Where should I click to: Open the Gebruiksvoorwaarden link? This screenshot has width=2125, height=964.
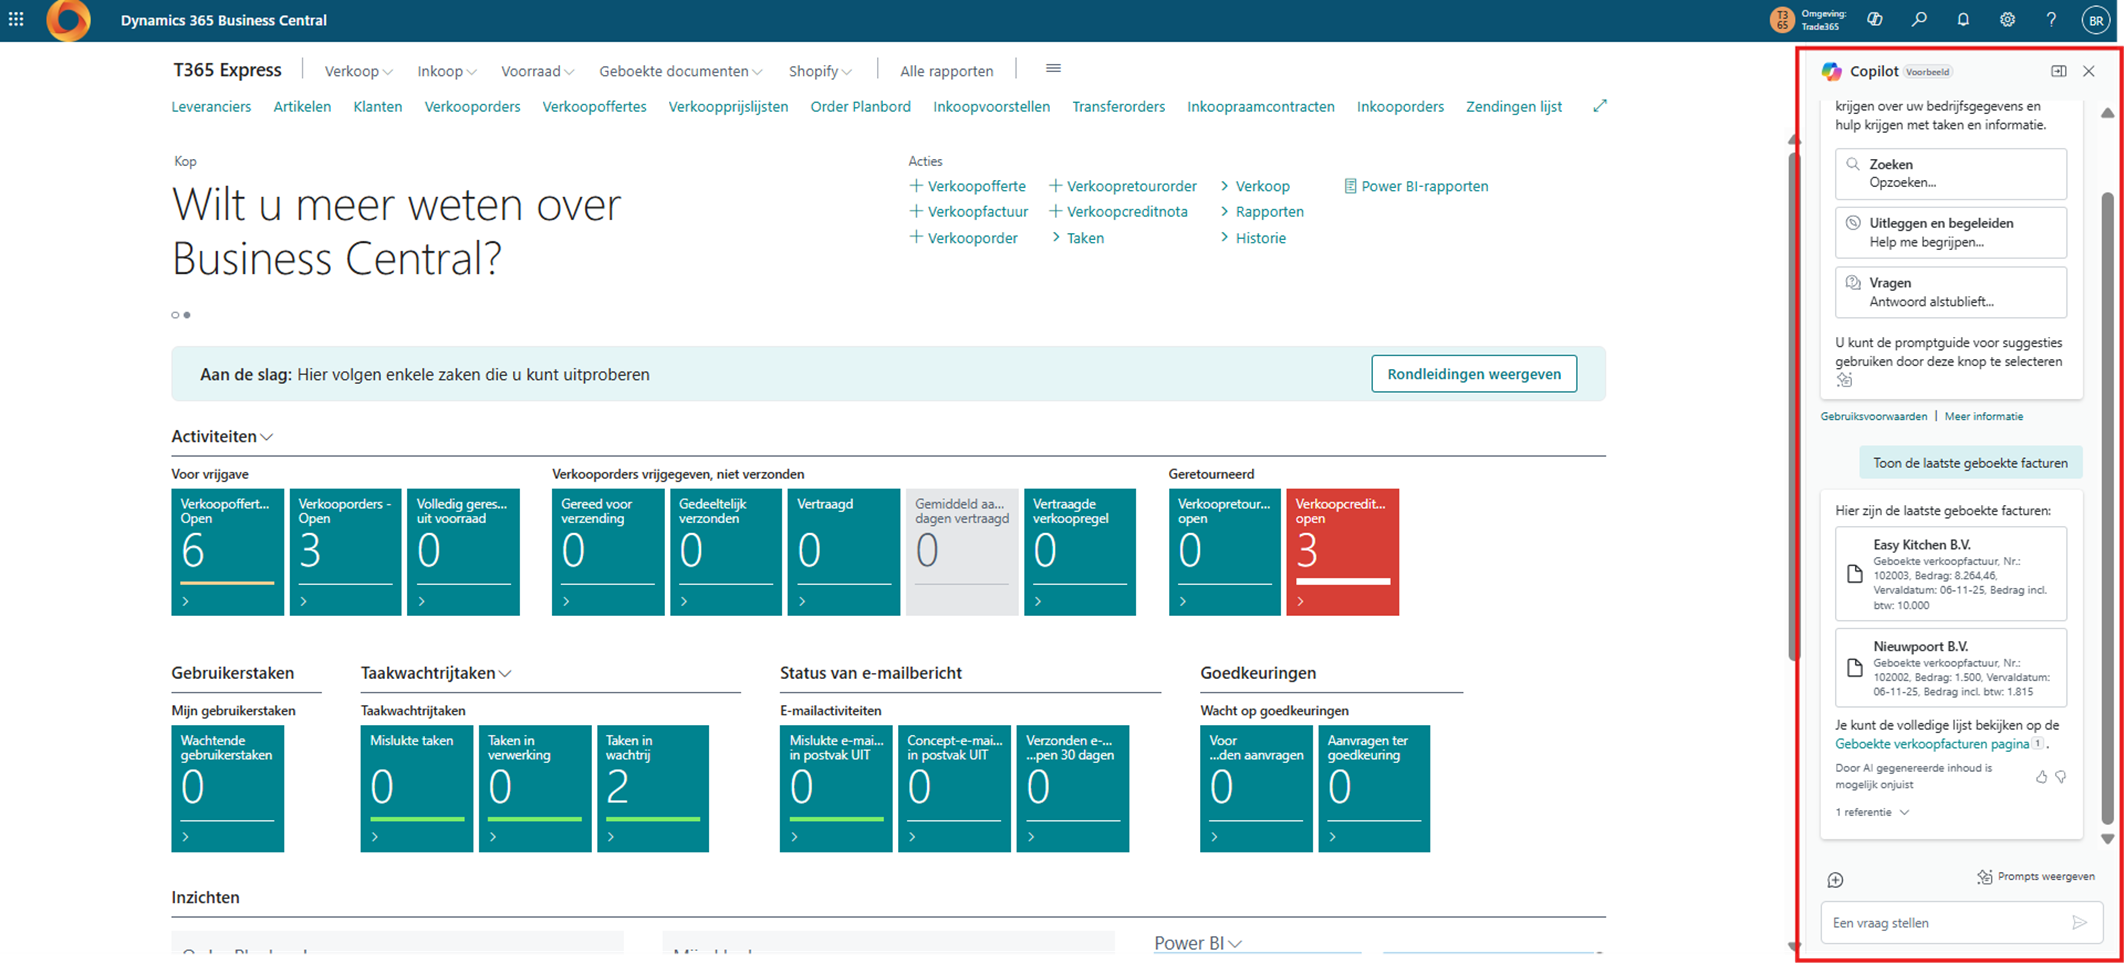tap(1873, 416)
